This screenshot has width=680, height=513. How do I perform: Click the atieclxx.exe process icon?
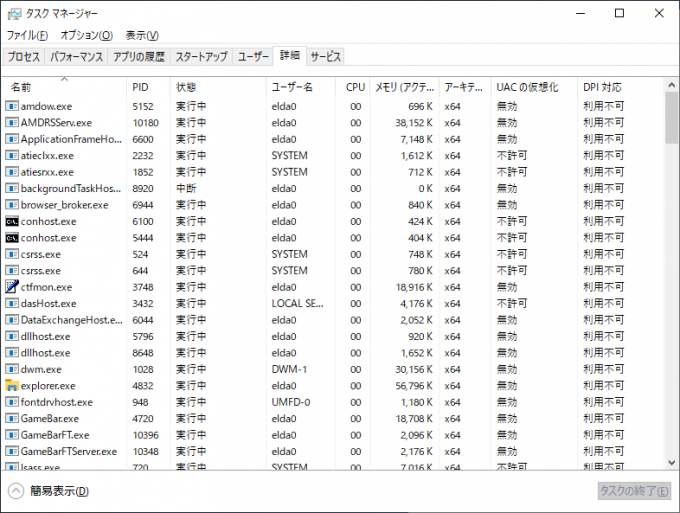coord(12,155)
